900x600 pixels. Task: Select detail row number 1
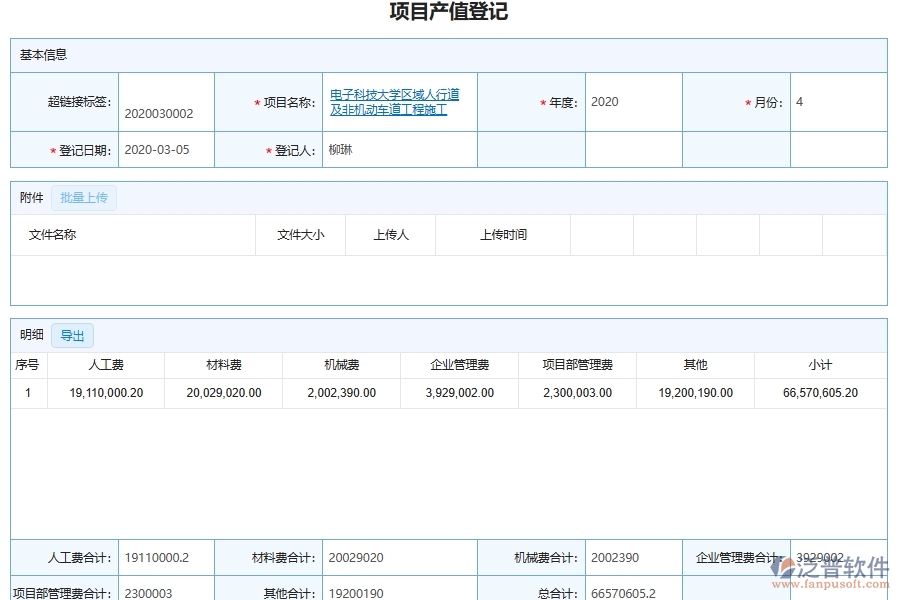(x=28, y=392)
